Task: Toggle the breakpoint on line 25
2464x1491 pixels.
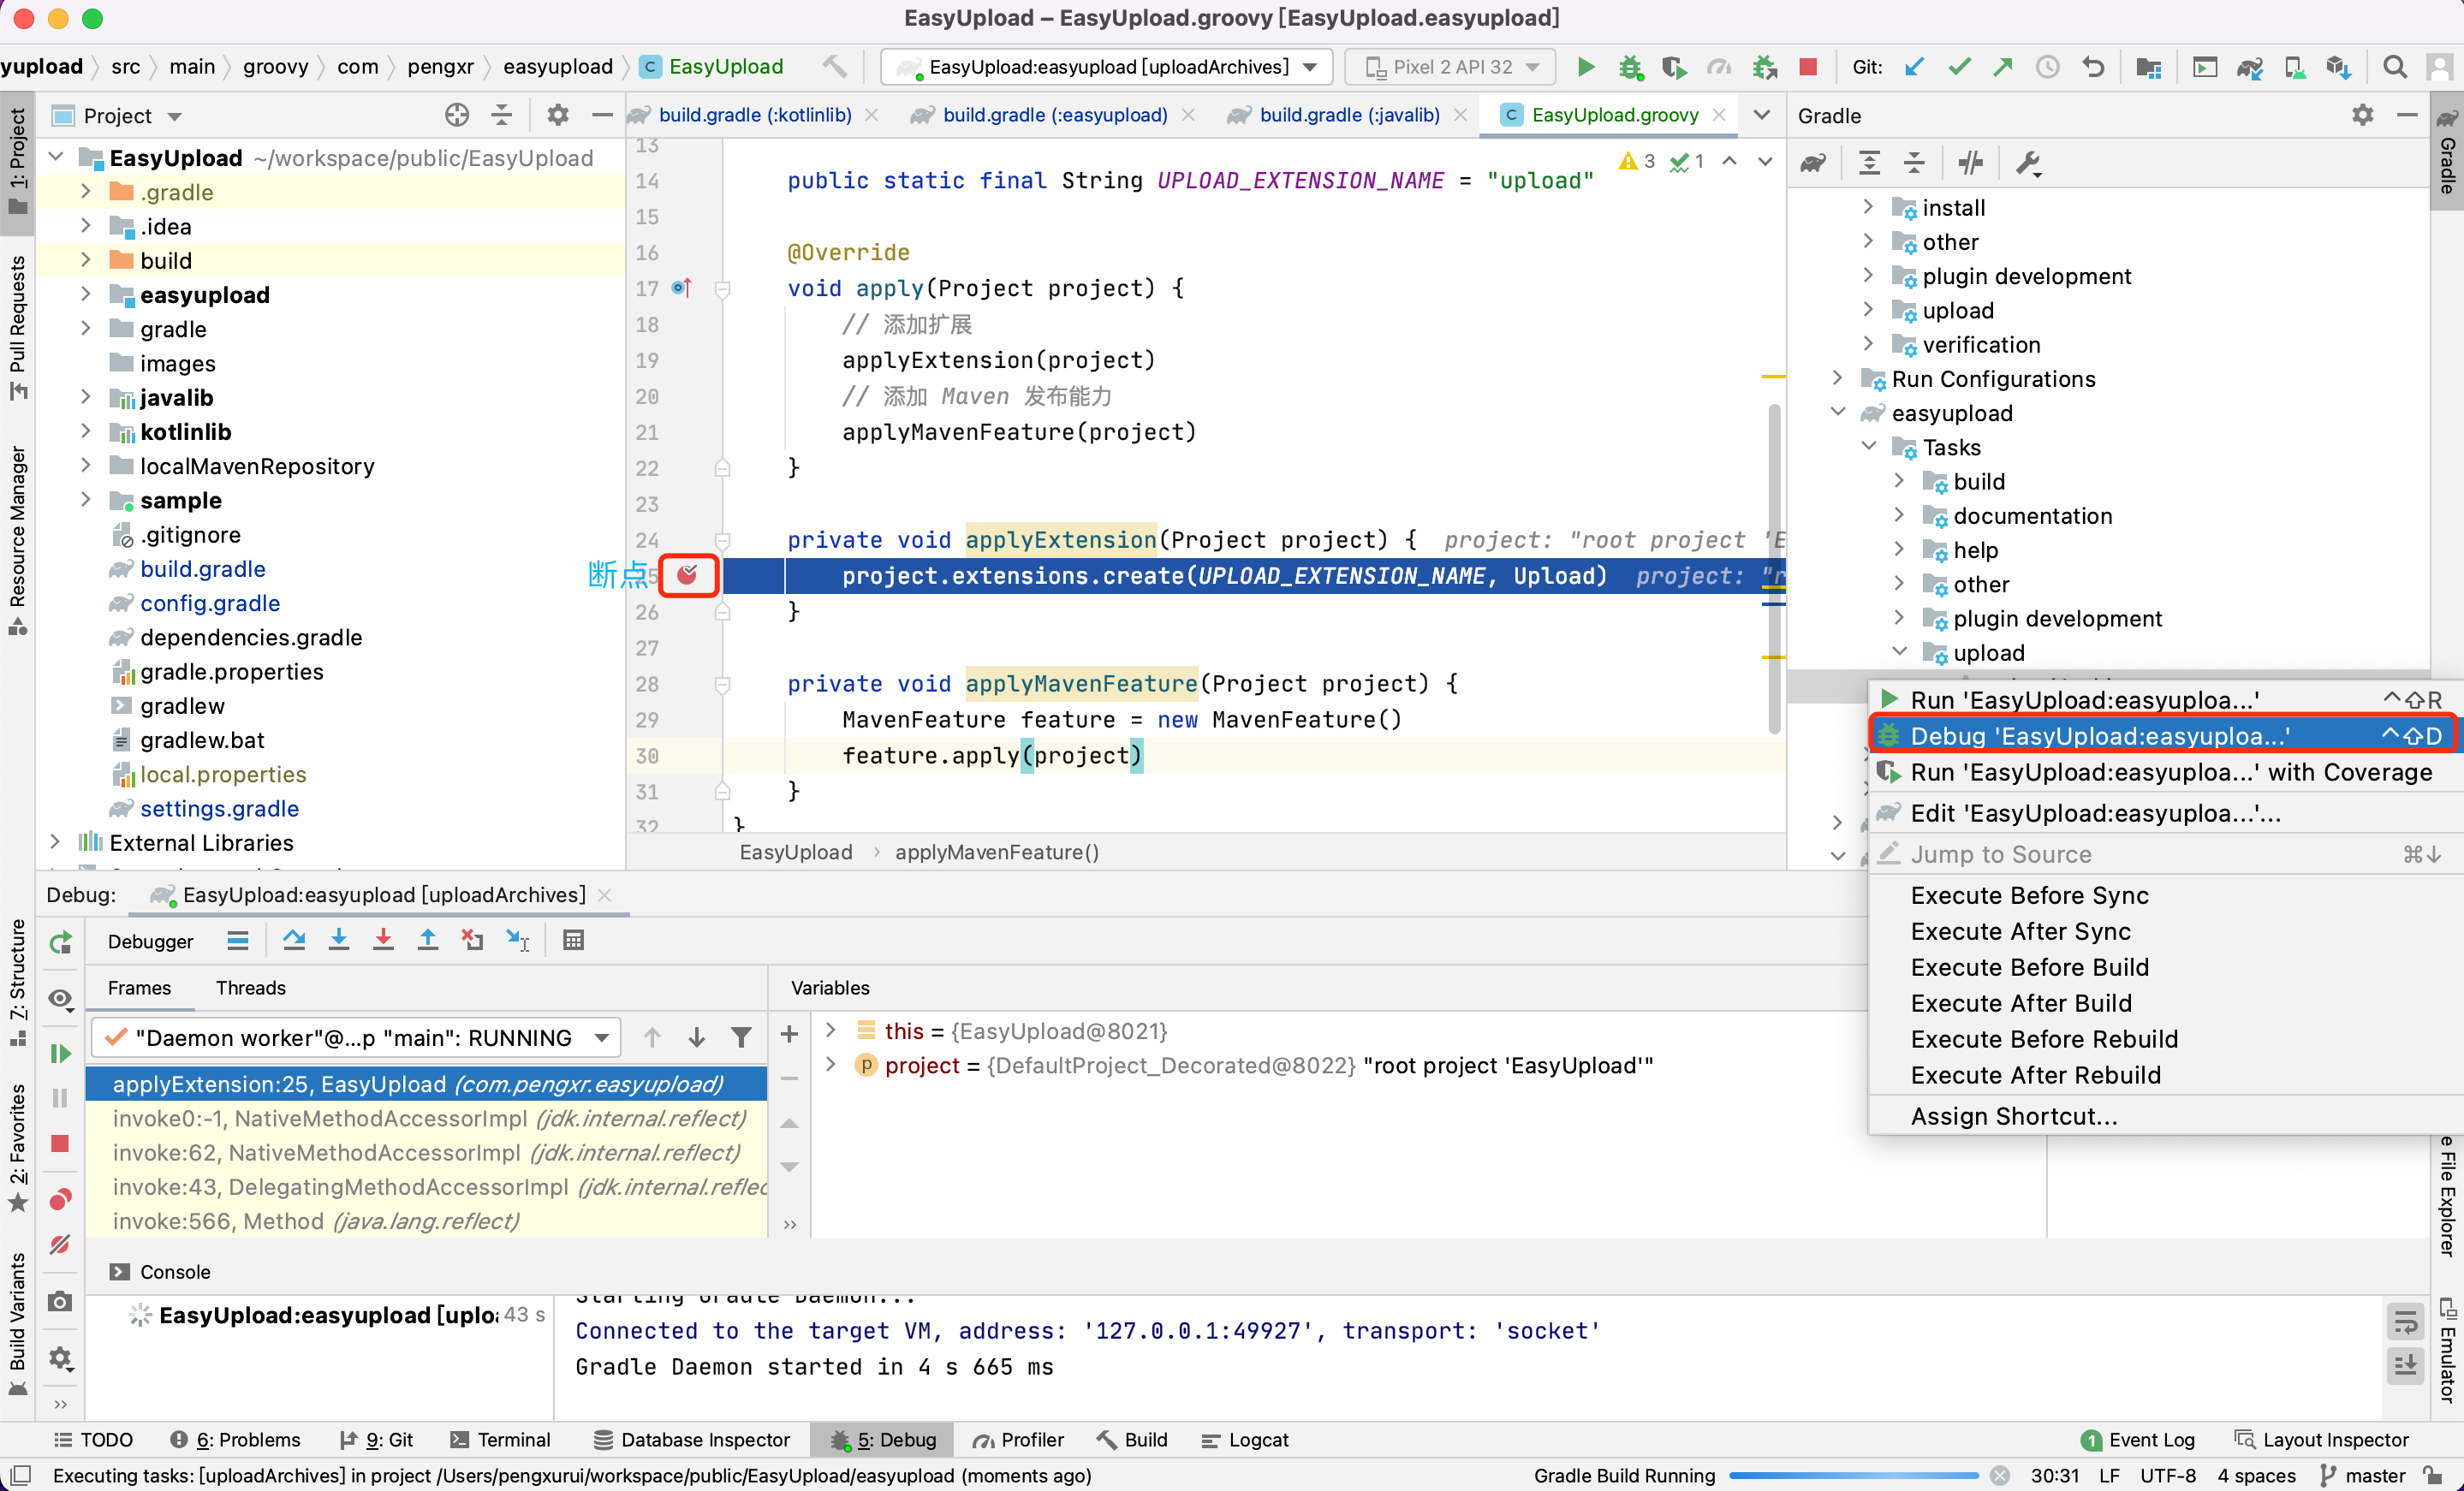Action: click(687, 575)
